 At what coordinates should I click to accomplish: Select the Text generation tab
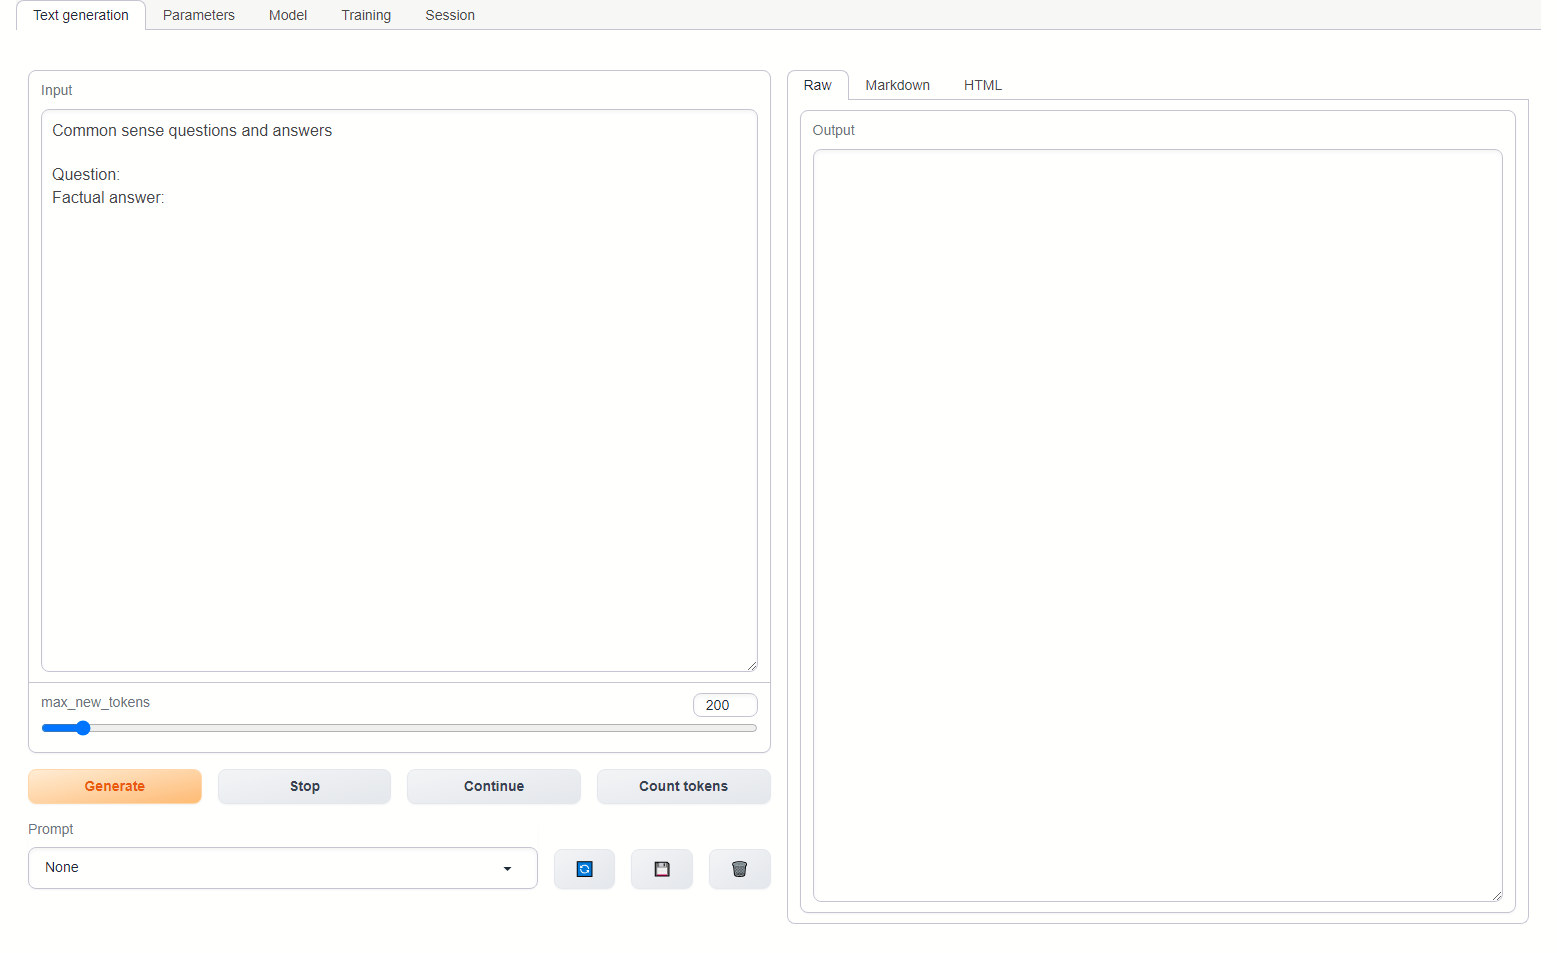(x=81, y=15)
